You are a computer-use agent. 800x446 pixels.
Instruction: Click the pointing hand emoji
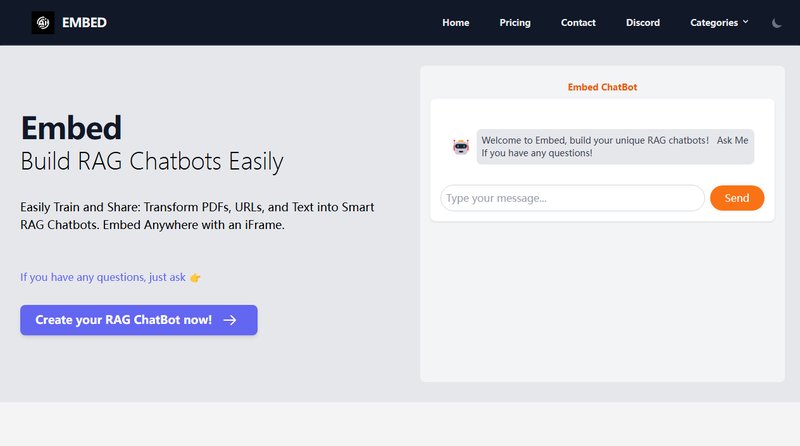pyautogui.click(x=195, y=277)
